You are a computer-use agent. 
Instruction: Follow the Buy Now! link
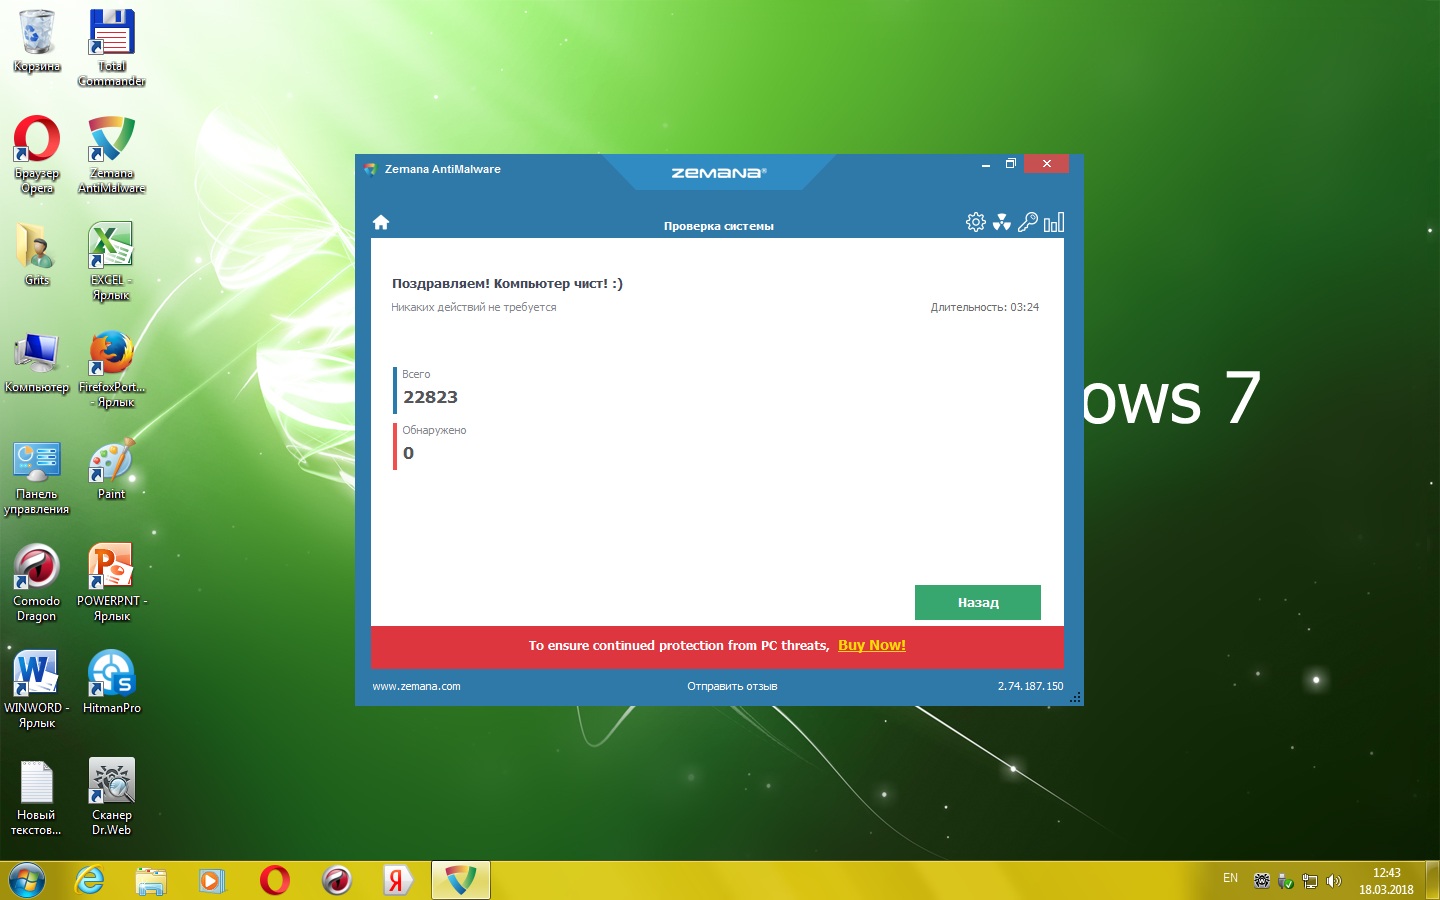(872, 645)
